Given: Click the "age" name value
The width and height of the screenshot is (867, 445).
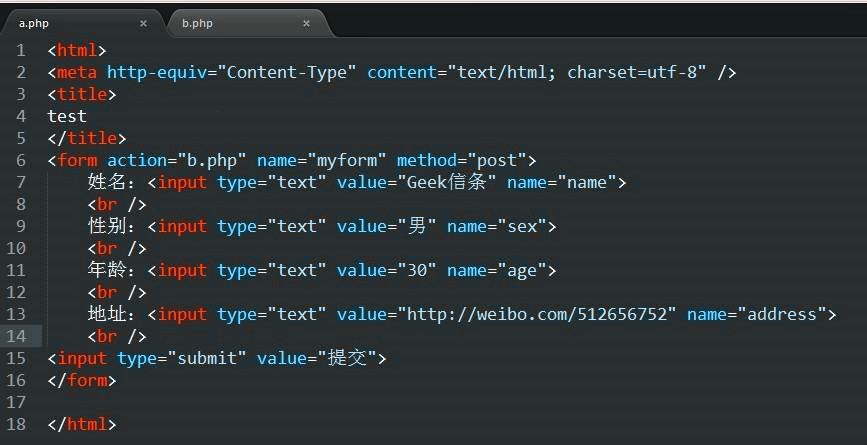Looking at the screenshot, I should (x=522, y=270).
